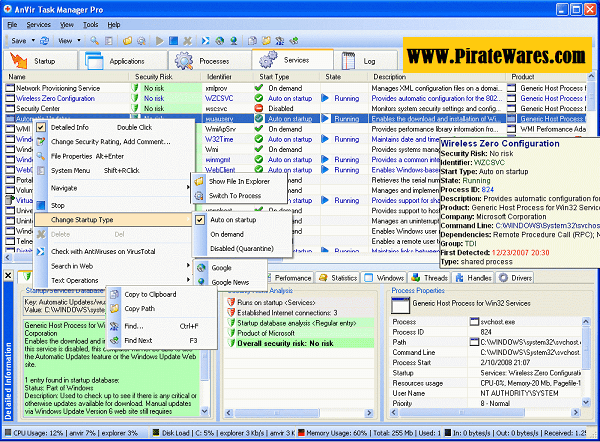Click Find... Ctrl+F menu item
The width and height of the screenshot is (600, 442).
tap(161, 326)
